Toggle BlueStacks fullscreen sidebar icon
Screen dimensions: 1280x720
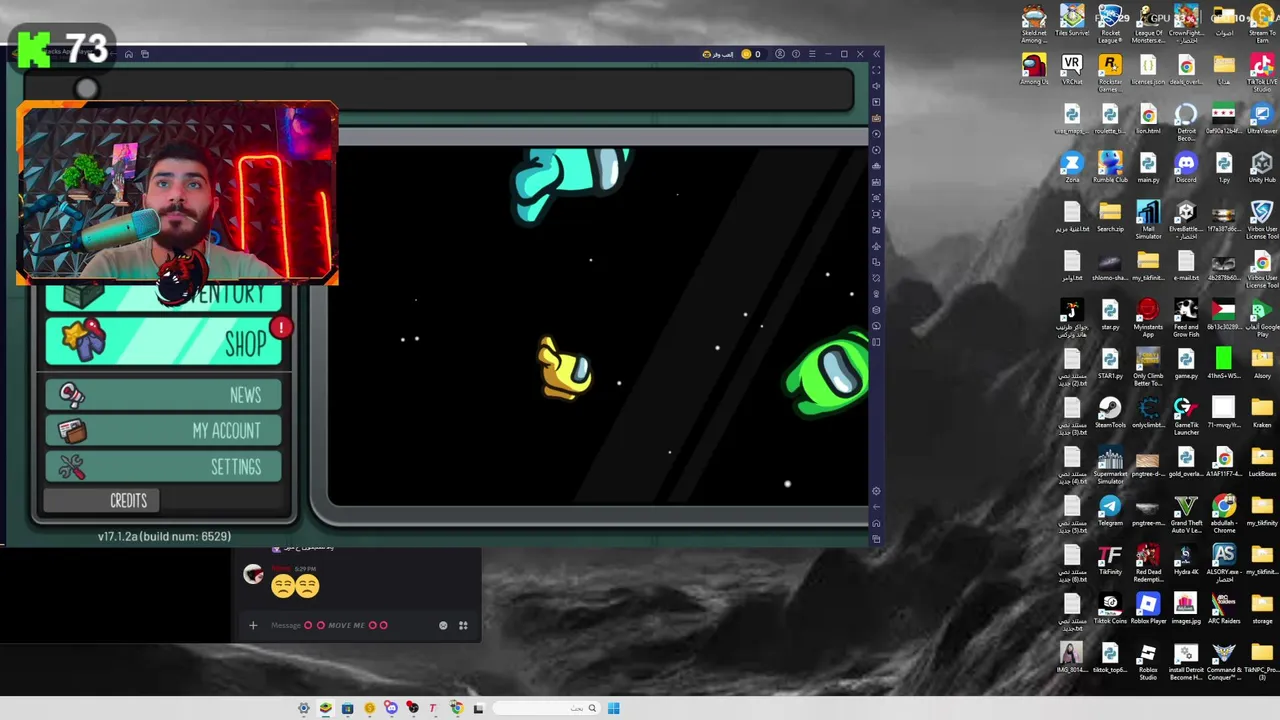876,70
